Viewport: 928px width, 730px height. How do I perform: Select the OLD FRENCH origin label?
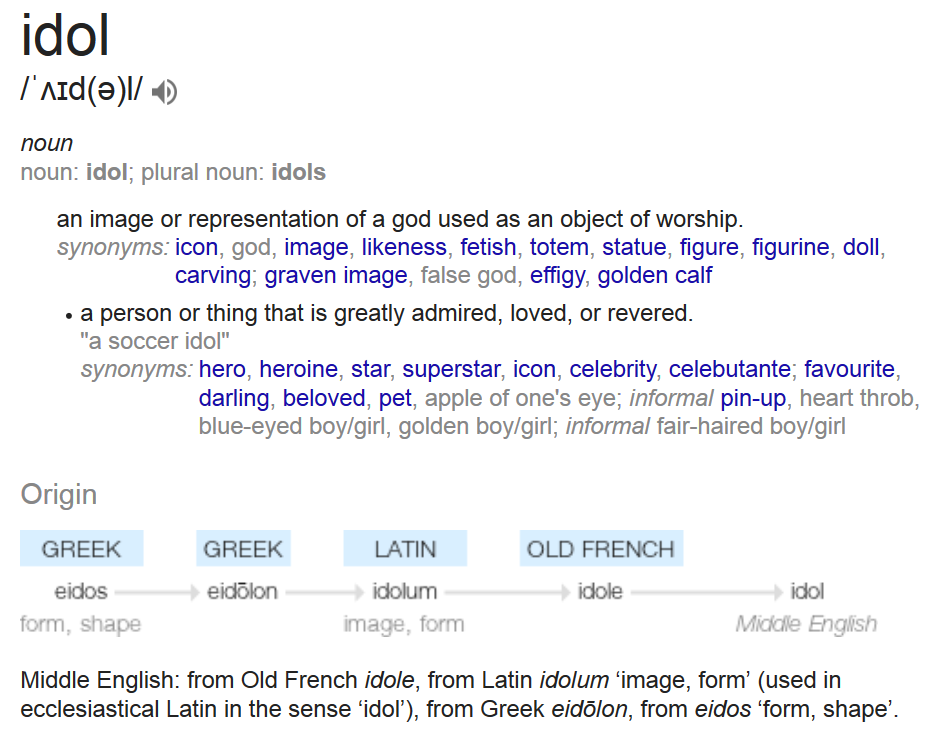[x=601, y=549]
